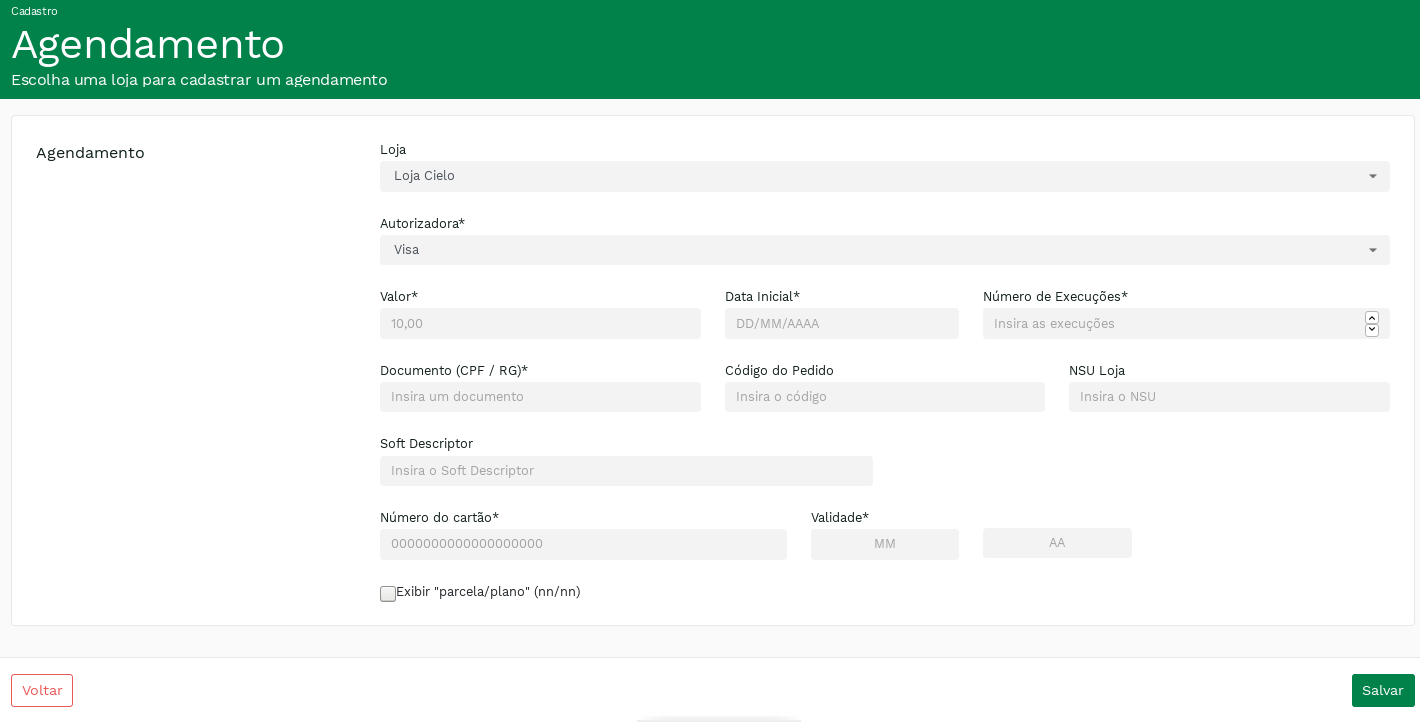Image resolution: width=1420 pixels, height=722 pixels.
Task: Focus the Soft Descriptor input
Action: (x=626, y=471)
